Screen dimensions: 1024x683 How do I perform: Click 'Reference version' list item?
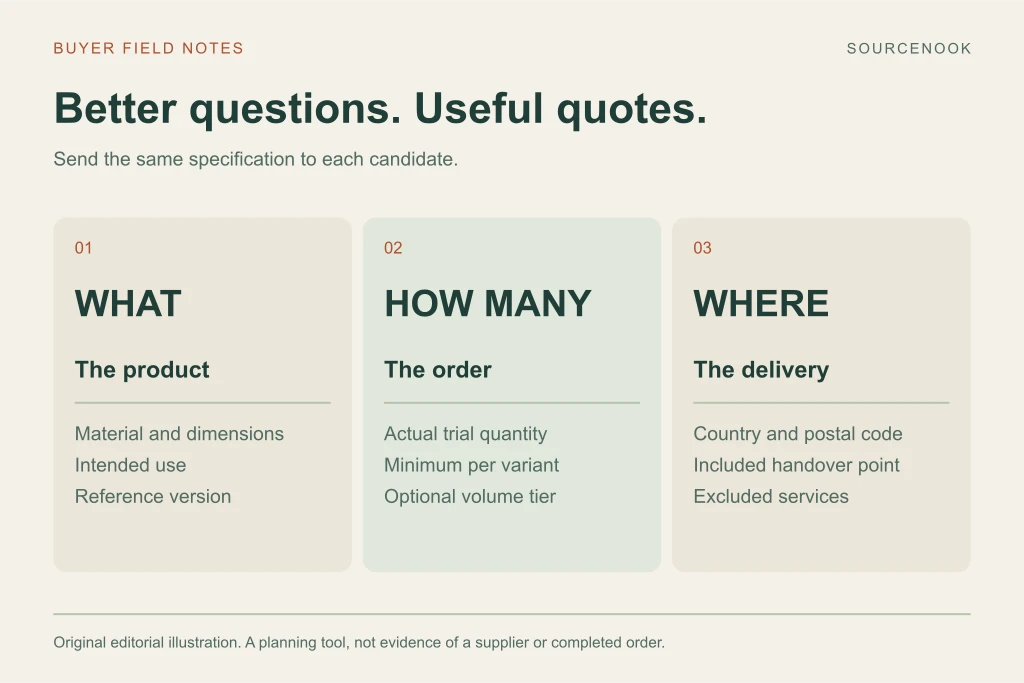pos(153,496)
